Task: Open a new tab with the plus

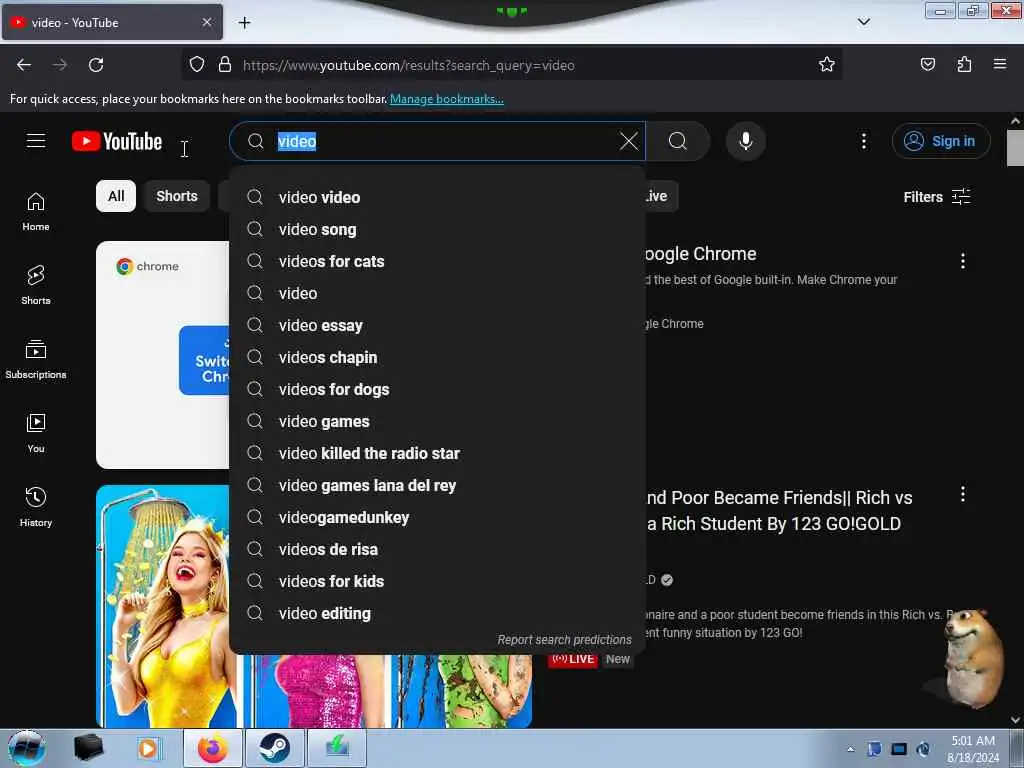Action: tap(244, 22)
